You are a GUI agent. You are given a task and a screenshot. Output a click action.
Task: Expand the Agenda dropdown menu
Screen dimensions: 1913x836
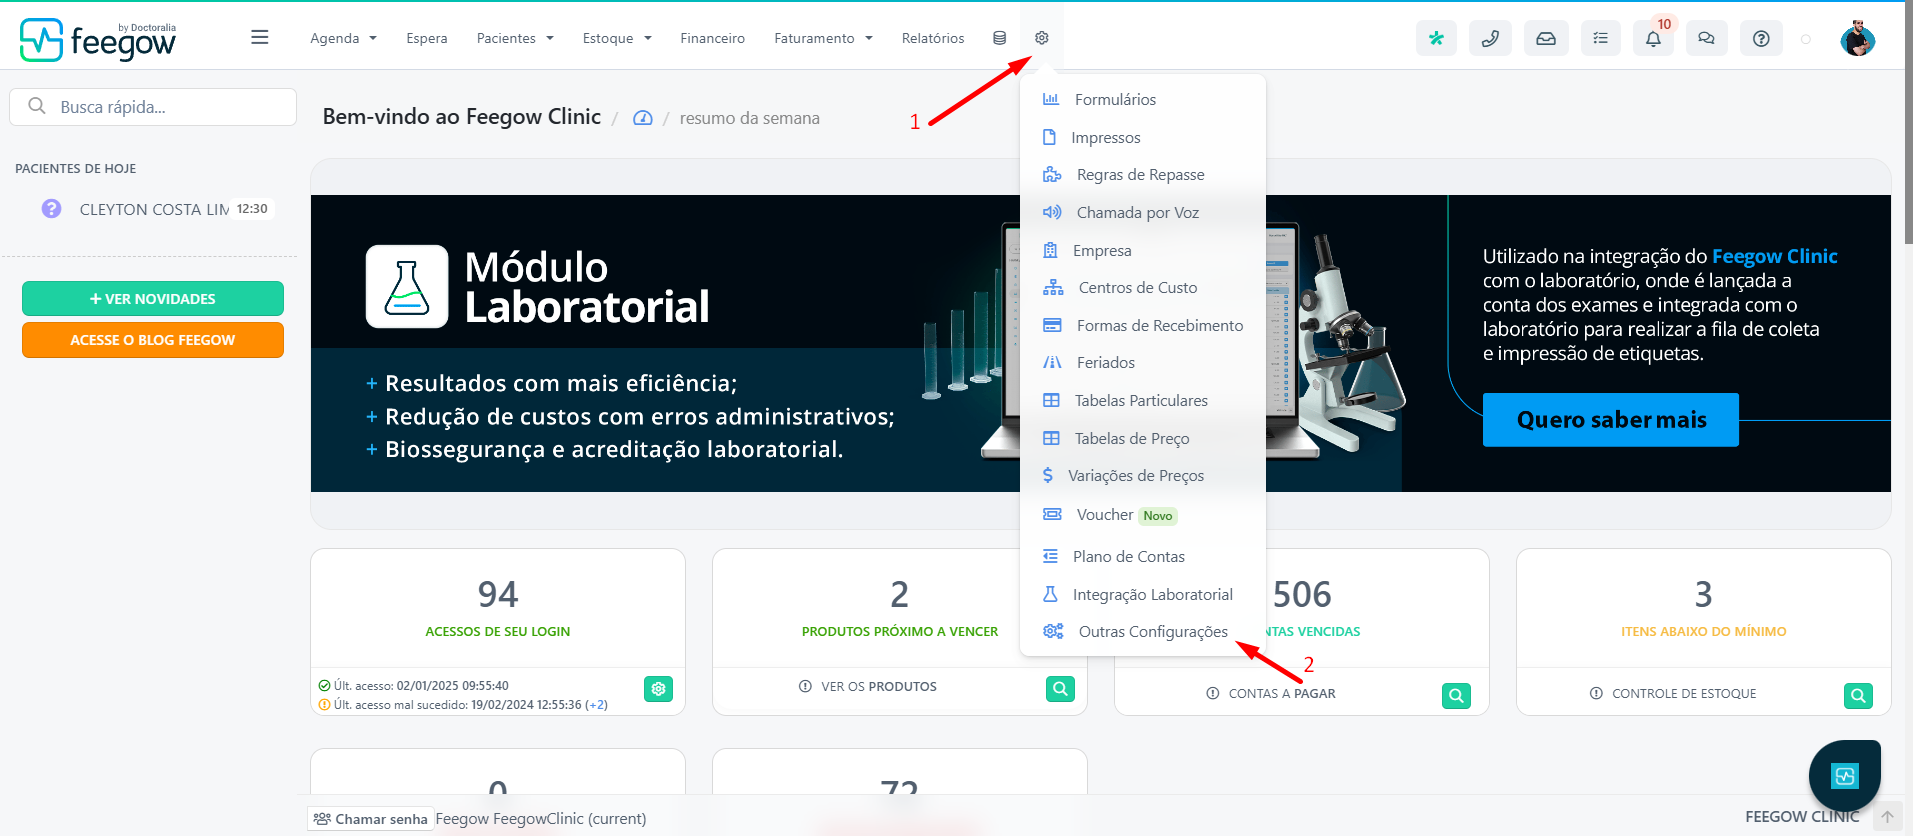tap(343, 38)
